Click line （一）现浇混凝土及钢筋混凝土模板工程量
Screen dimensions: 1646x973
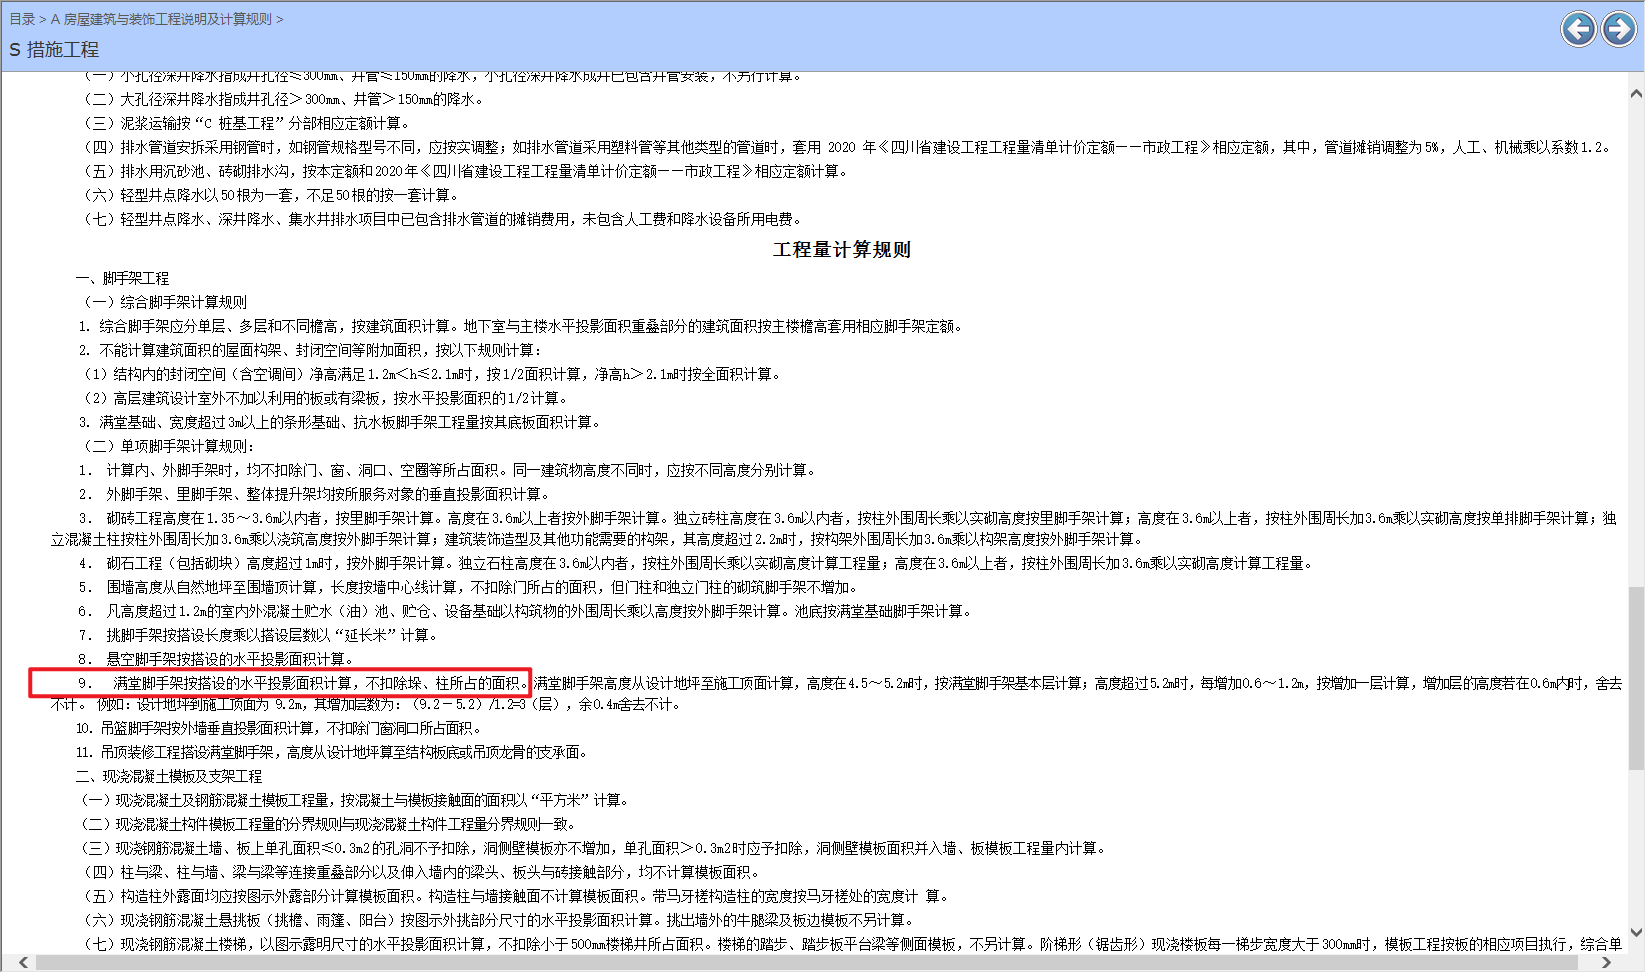(356, 800)
